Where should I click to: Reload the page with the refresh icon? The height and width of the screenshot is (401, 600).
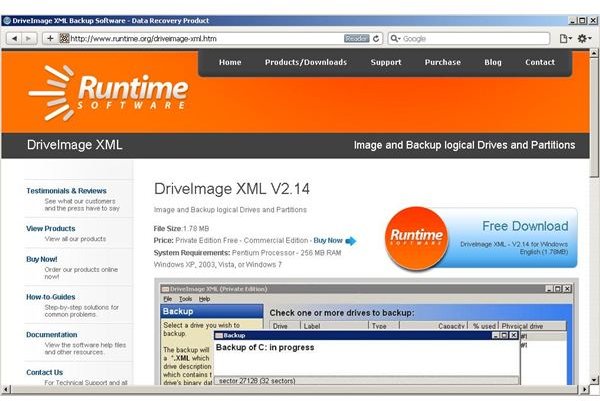(376, 38)
